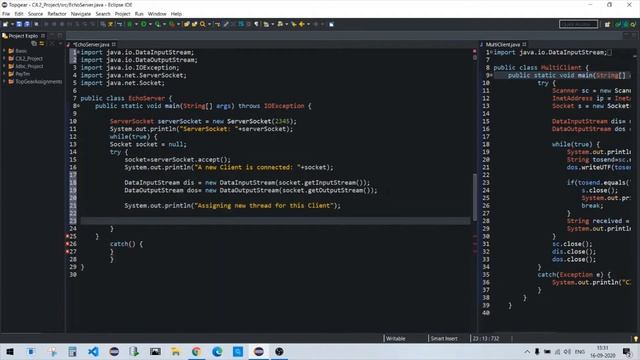Open the File menu
This screenshot has width=640, height=360.
(x=6, y=14)
